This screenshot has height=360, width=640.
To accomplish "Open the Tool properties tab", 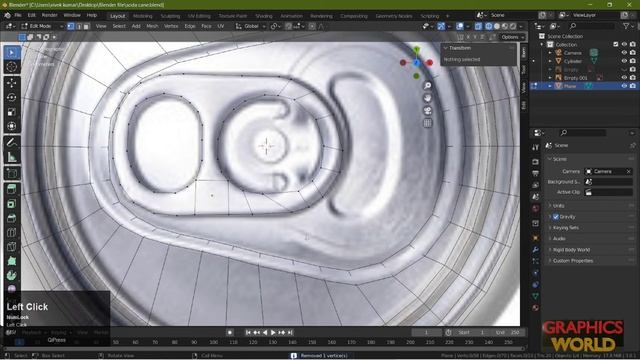I will pos(535,147).
